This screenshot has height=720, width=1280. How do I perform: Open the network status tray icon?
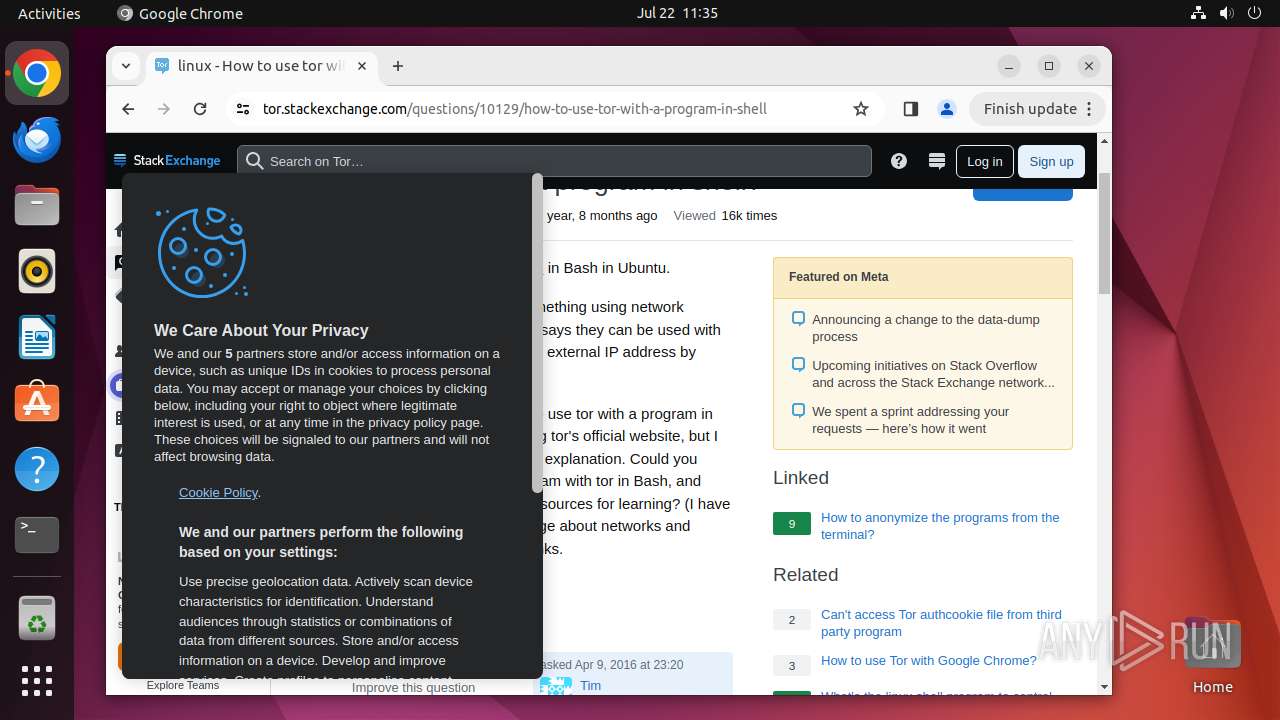pyautogui.click(x=1198, y=13)
